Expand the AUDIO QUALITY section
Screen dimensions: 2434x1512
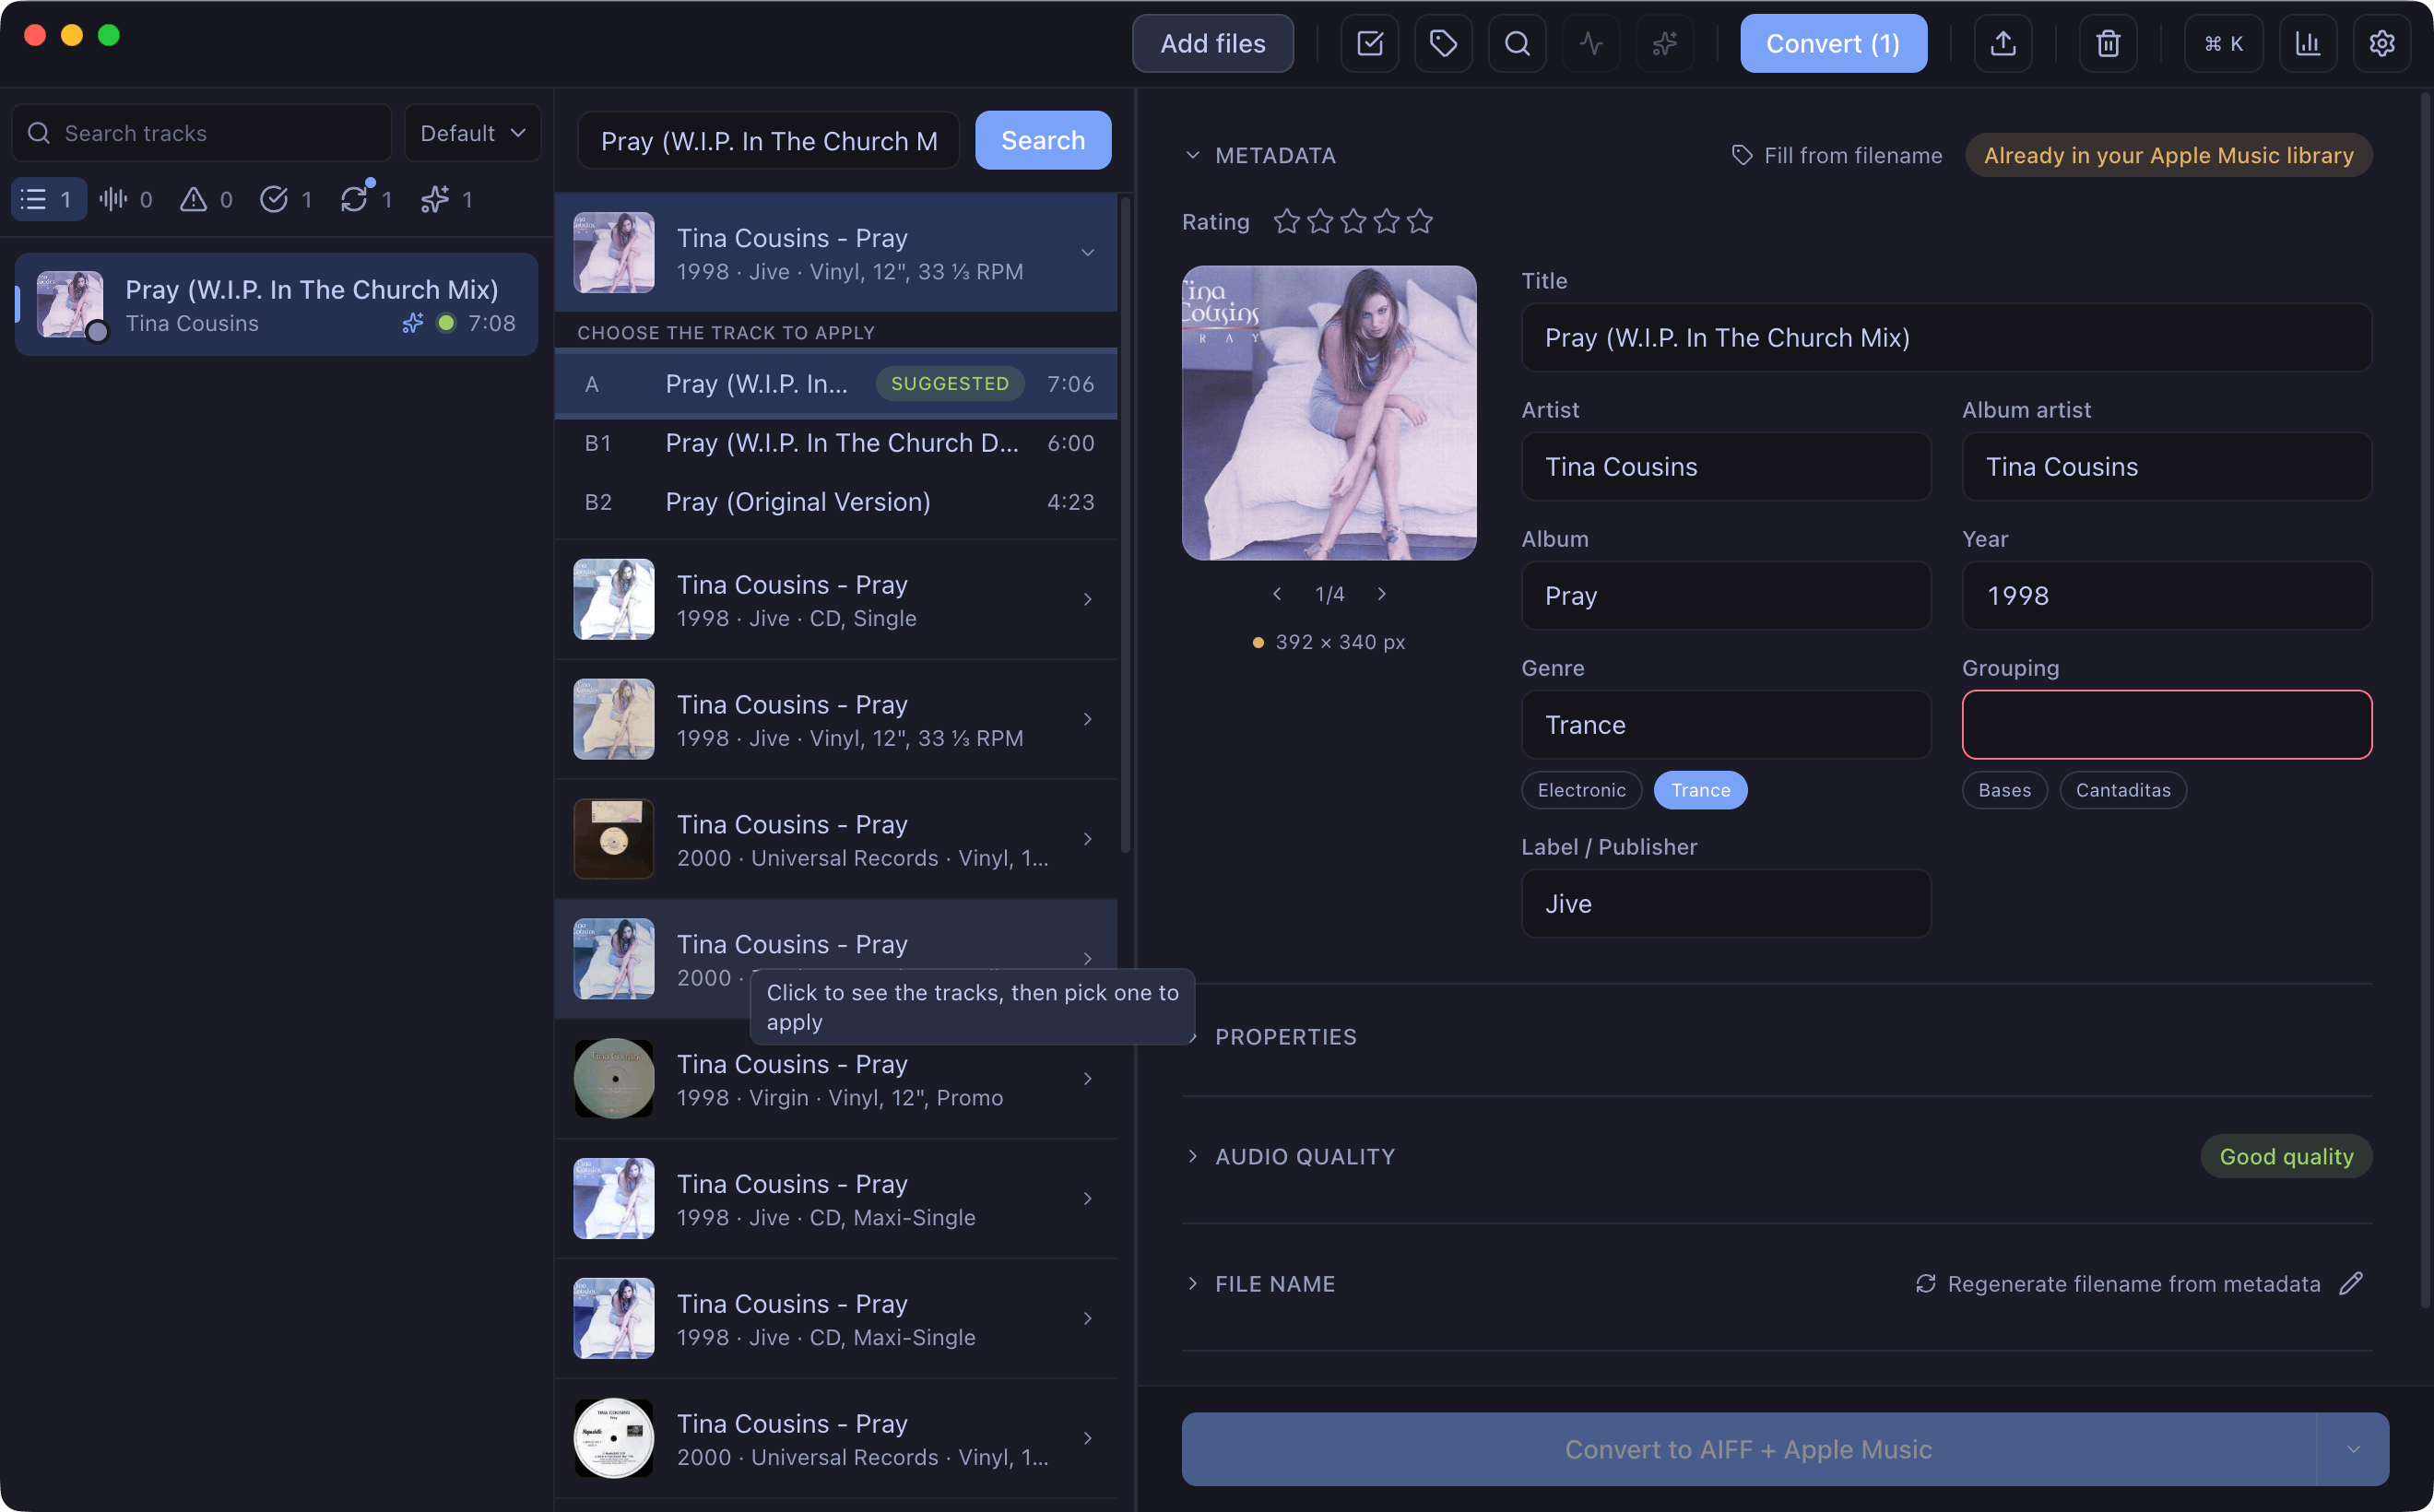tap(1290, 1156)
